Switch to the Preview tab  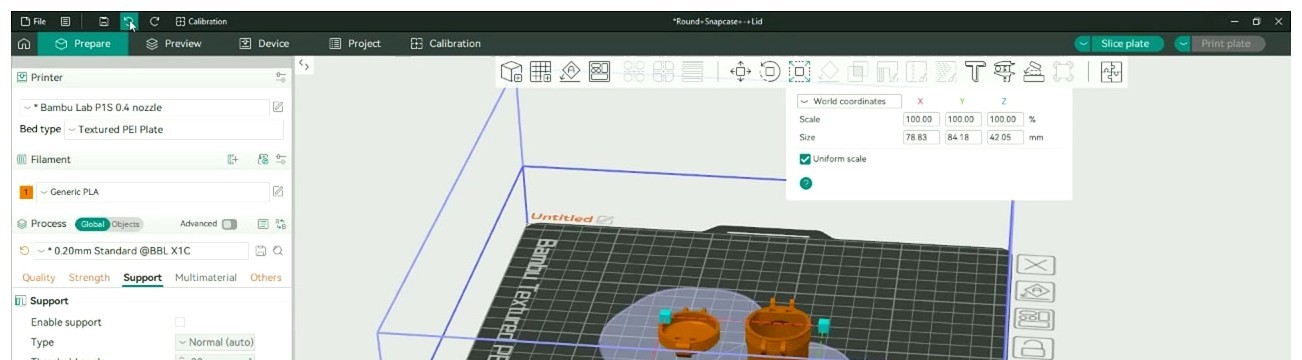pos(174,44)
